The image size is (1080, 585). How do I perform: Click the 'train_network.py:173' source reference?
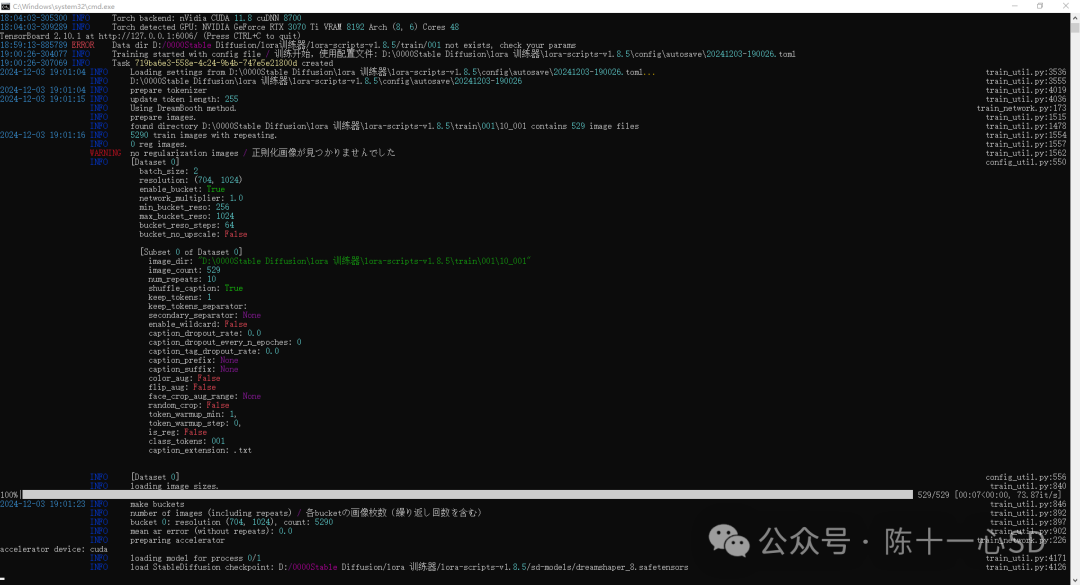click(x=1021, y=108)
